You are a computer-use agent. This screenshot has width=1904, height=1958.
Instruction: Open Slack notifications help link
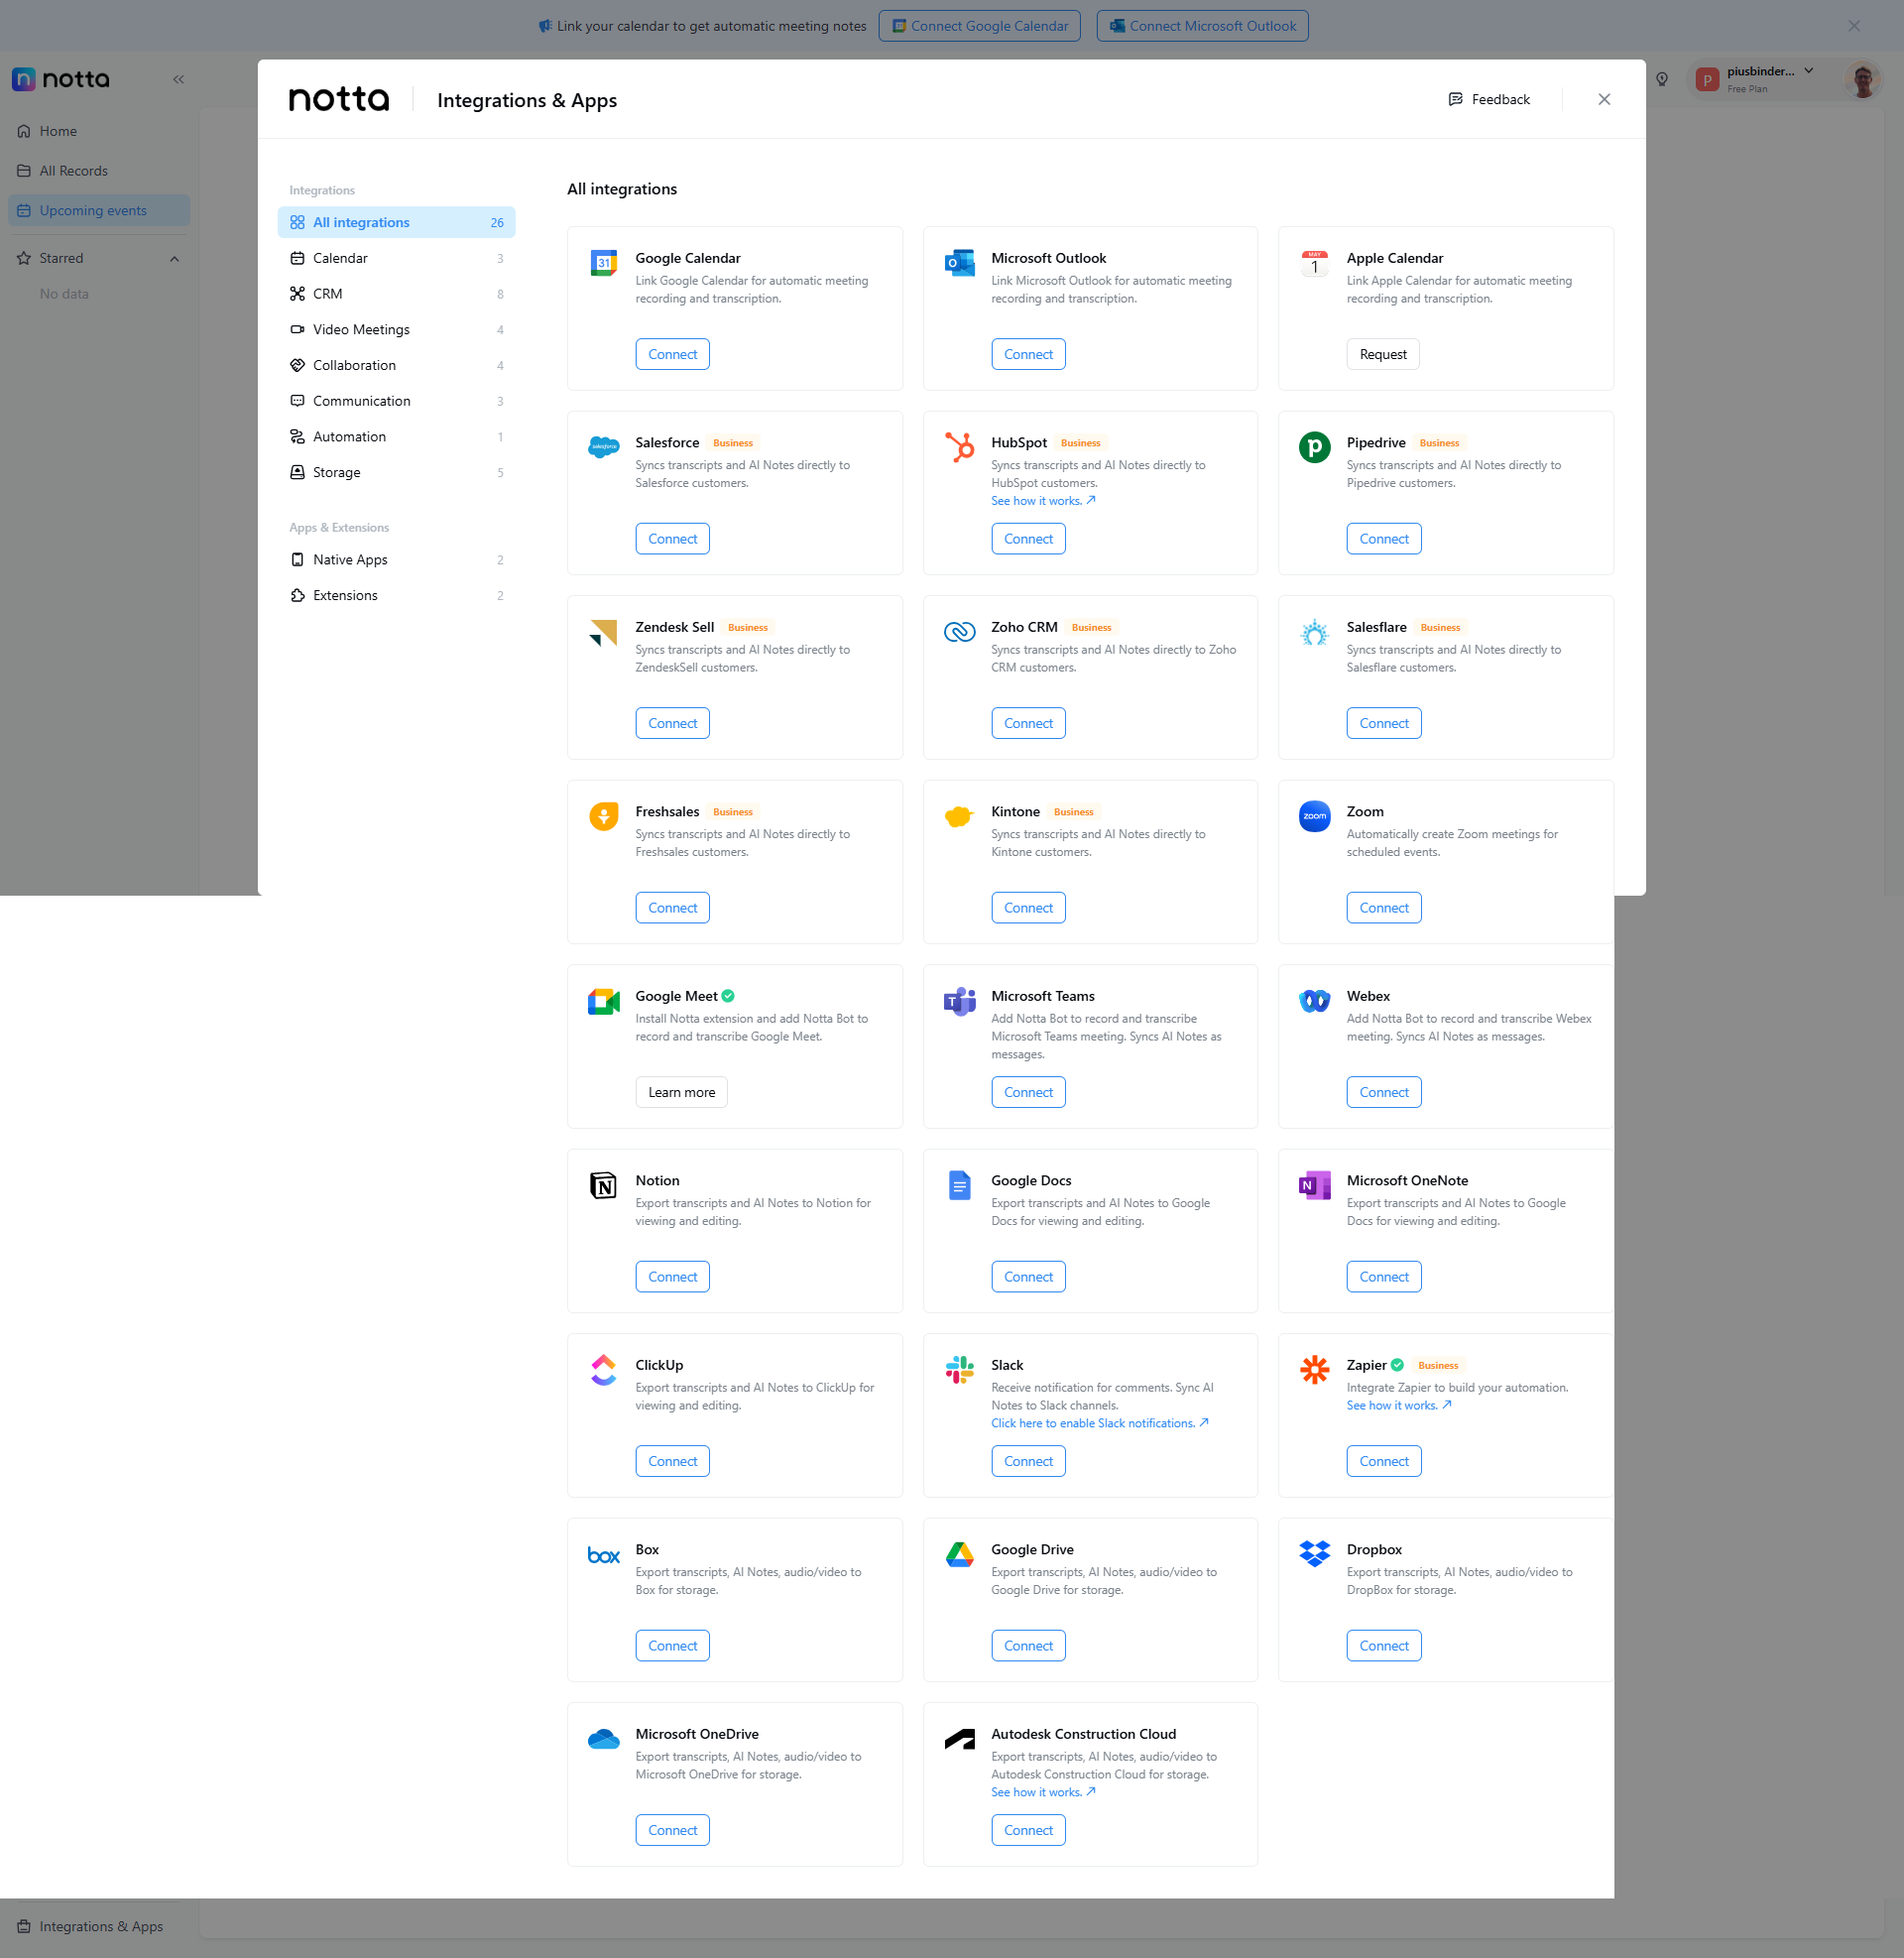1099,1423
